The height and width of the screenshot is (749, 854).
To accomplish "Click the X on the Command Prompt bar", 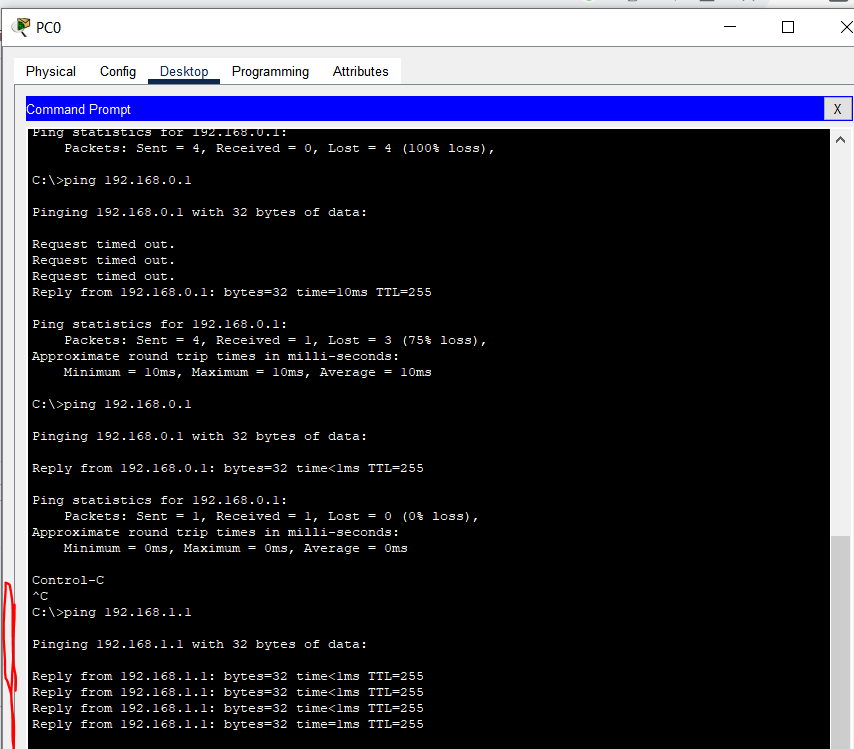I will pos(837,109).
